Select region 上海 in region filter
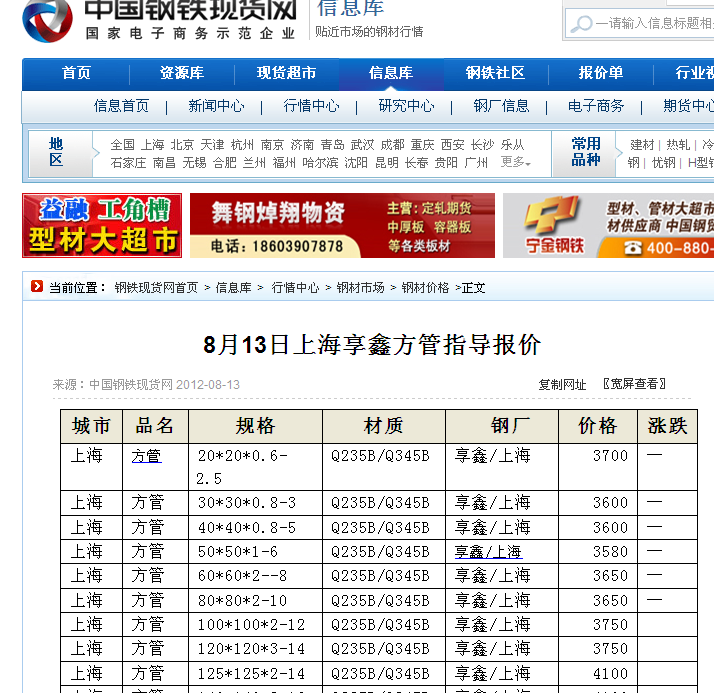Viewport: 714px width, 693px height. (x=152, y=145)
